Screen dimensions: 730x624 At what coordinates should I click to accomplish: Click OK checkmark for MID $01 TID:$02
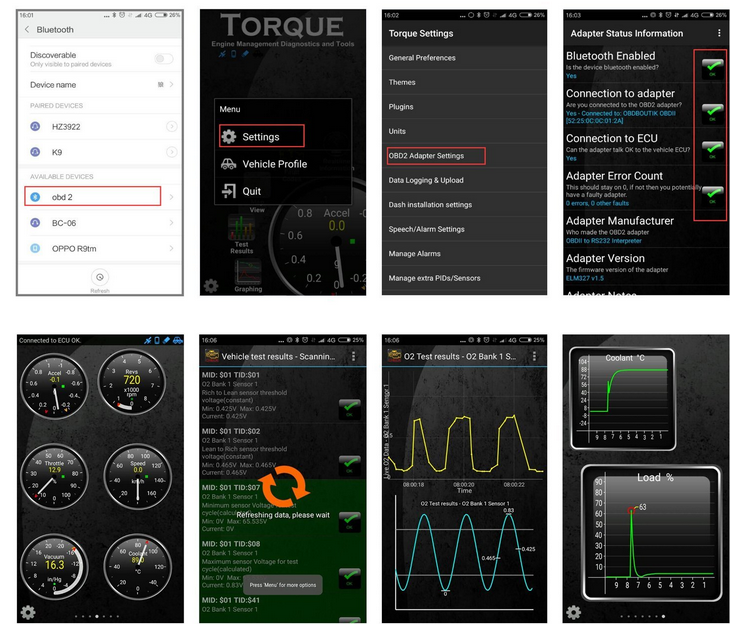coord(350,465)
